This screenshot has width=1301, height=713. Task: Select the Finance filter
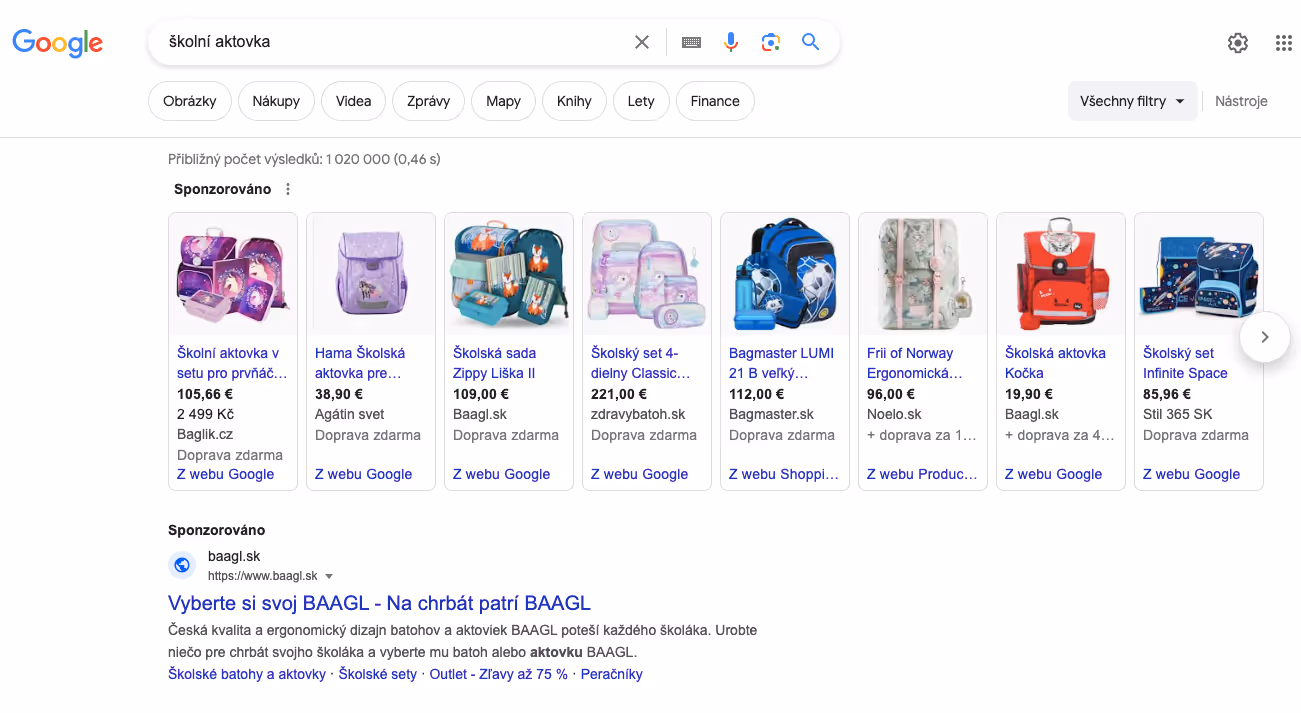tap(715, 101)
